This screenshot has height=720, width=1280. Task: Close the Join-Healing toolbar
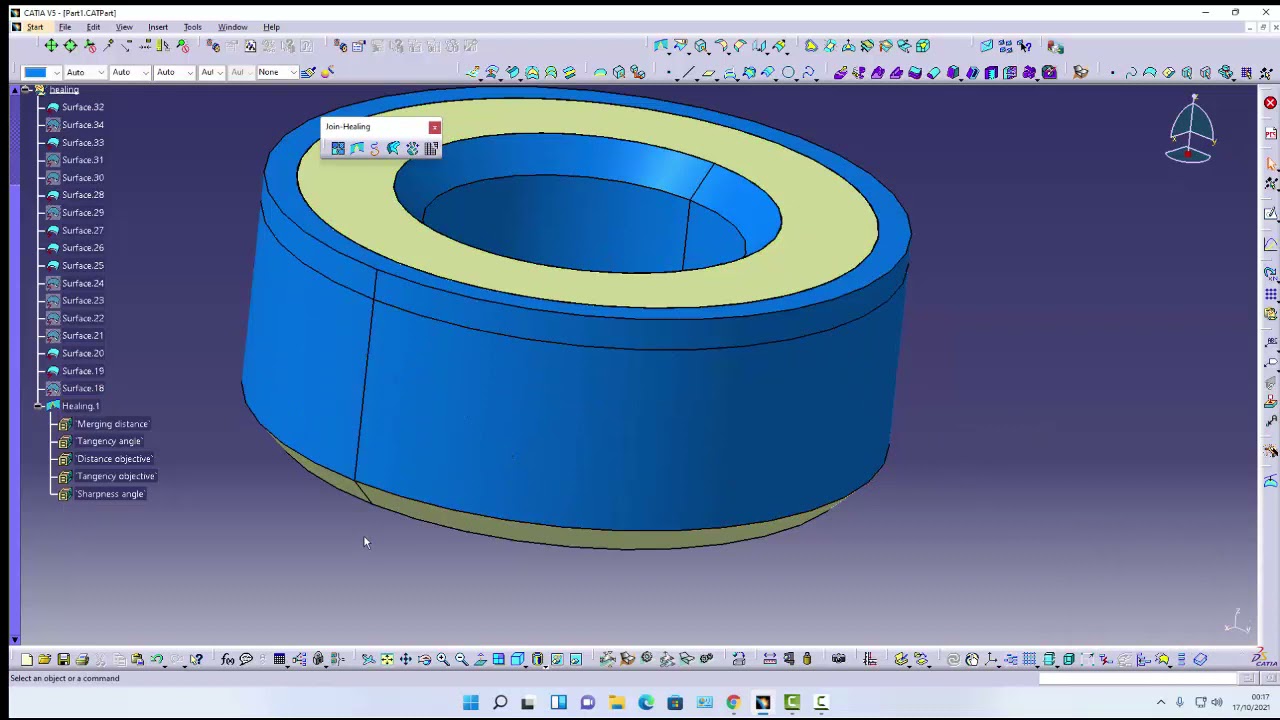click(x=434, y=127)
